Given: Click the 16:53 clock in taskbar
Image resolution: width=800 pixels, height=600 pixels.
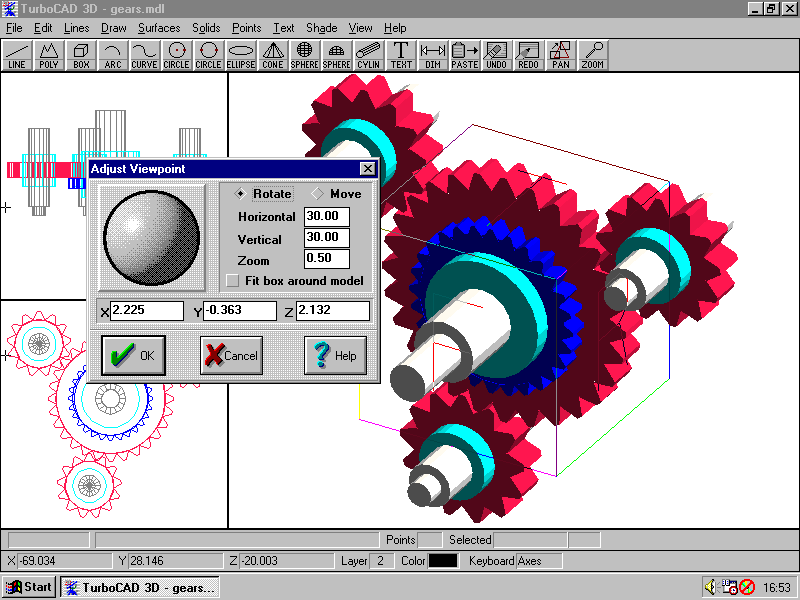Looking at the screenshot, I should (777, 588).
